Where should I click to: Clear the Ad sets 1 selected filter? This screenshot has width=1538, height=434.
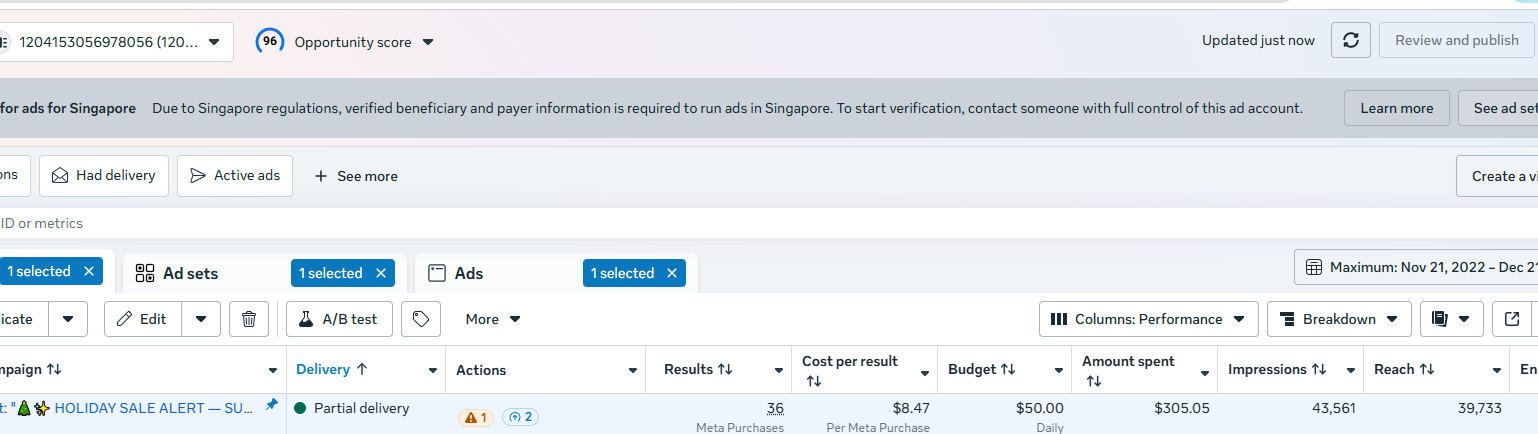(380, 273)
